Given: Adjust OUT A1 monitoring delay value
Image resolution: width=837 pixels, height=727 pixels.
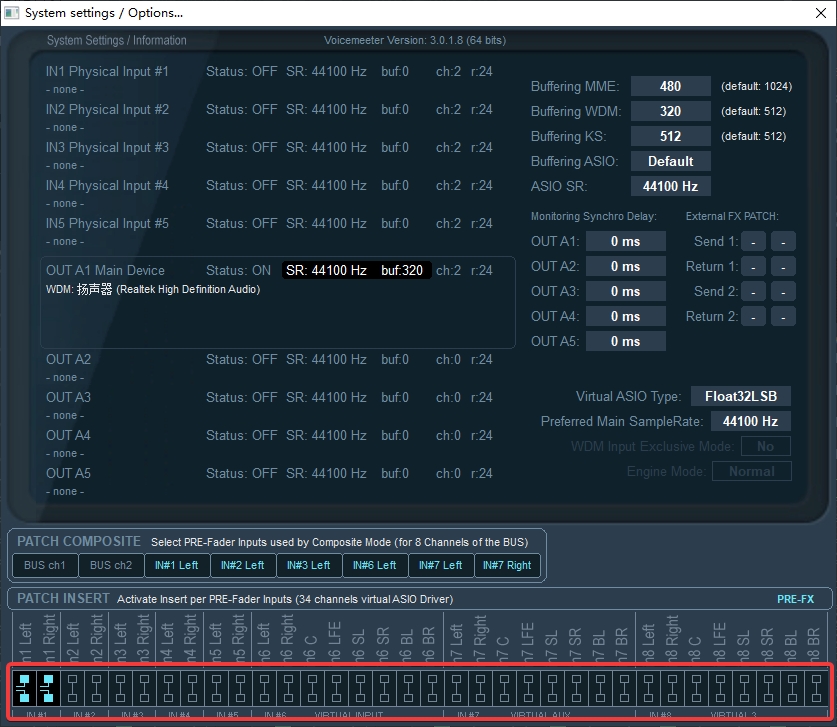Looking at the screenshot, I should pos(625,241).
